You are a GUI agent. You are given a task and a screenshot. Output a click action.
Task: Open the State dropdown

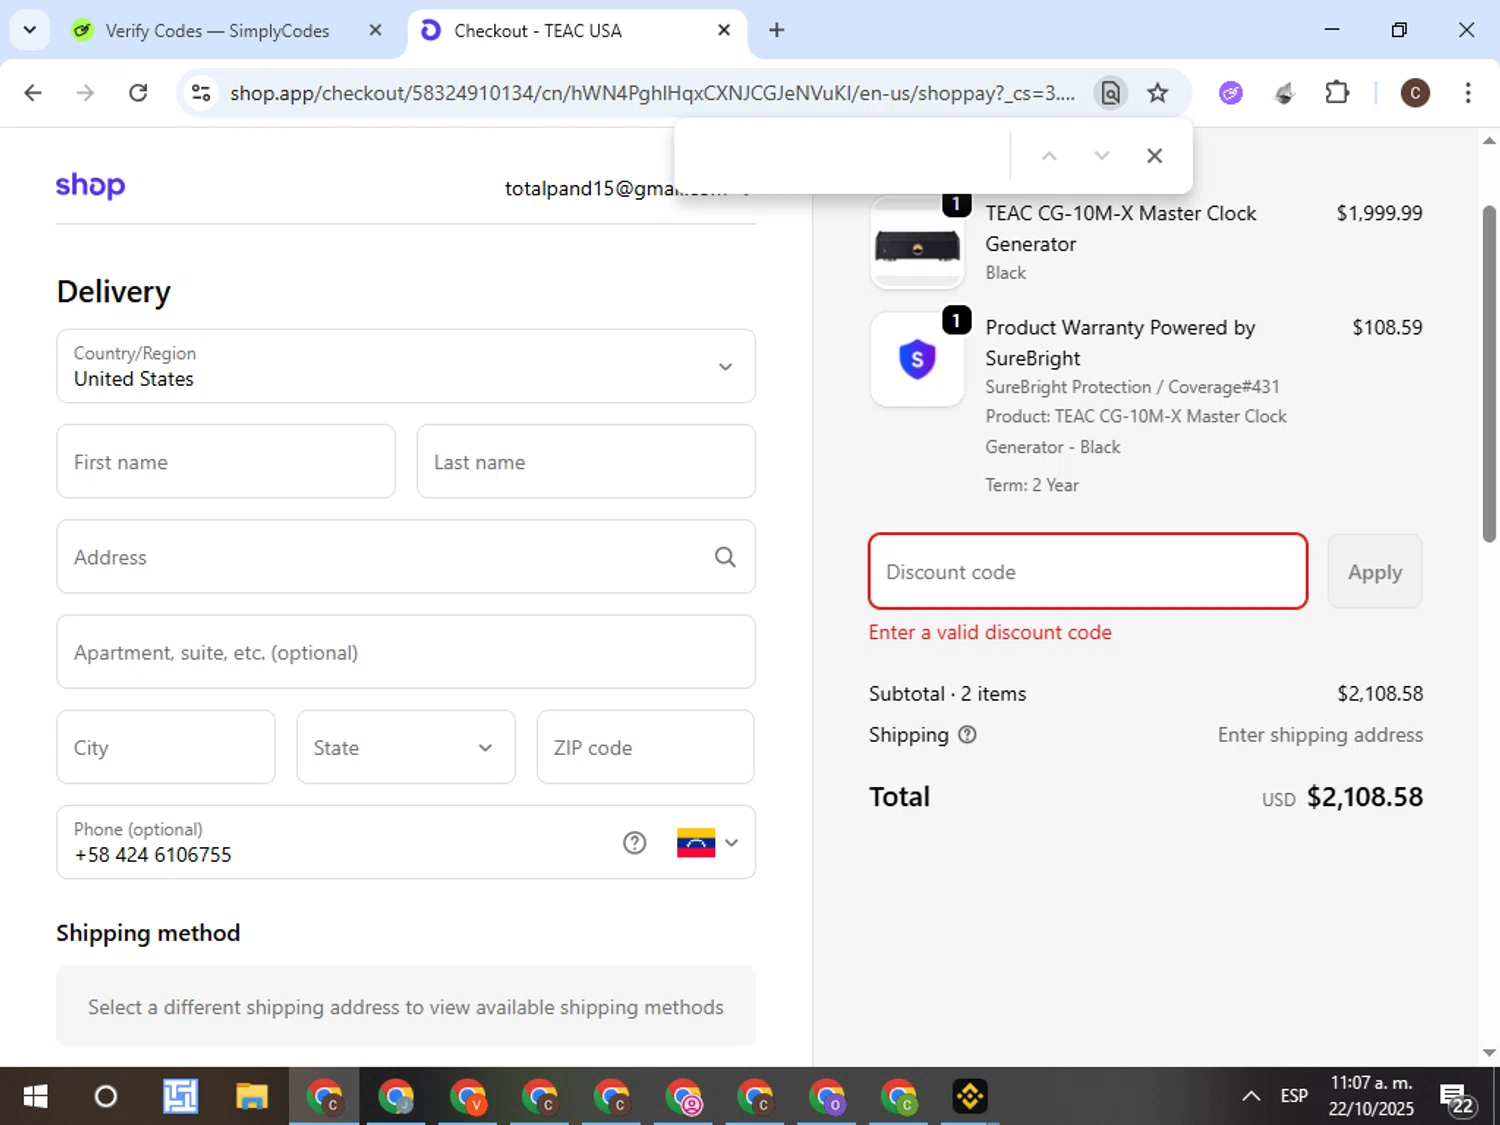tap(406, 747)
